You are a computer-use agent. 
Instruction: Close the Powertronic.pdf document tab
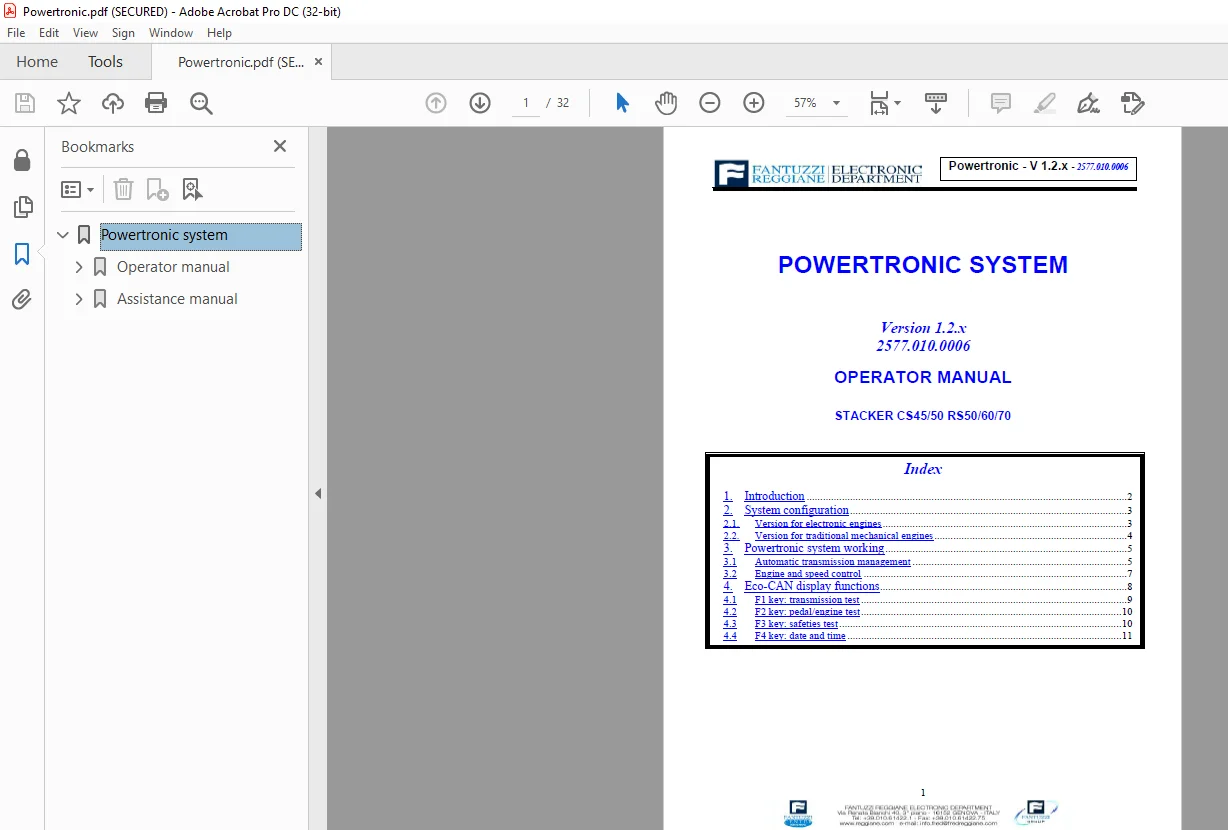pos(318,62)
